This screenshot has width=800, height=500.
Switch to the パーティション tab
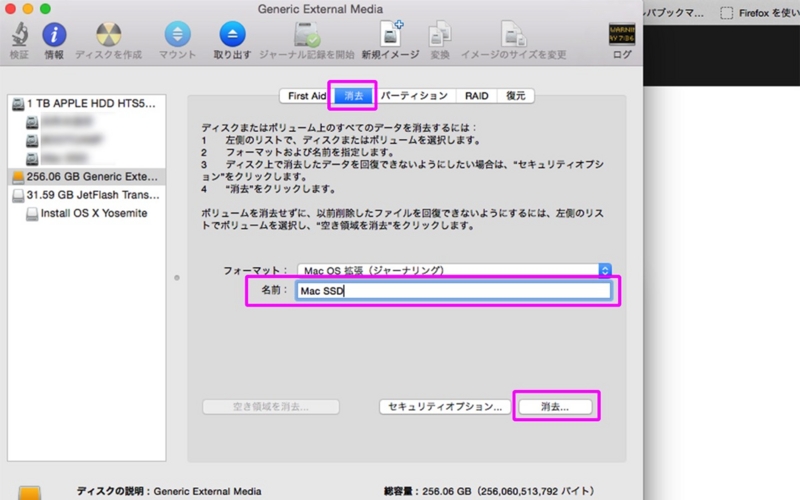click(414, 96)
